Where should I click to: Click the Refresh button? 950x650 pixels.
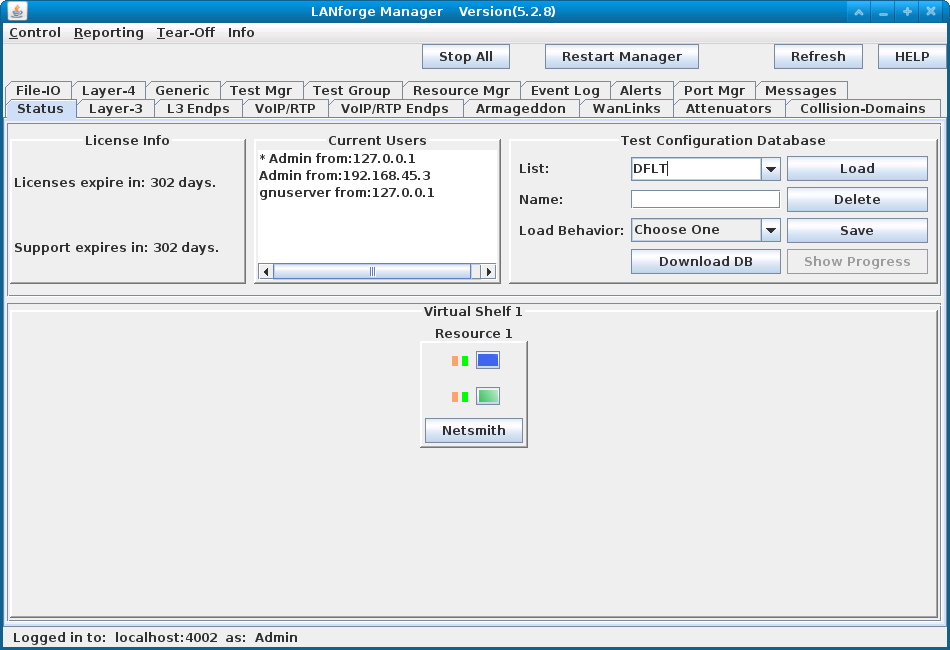(819, 56)
